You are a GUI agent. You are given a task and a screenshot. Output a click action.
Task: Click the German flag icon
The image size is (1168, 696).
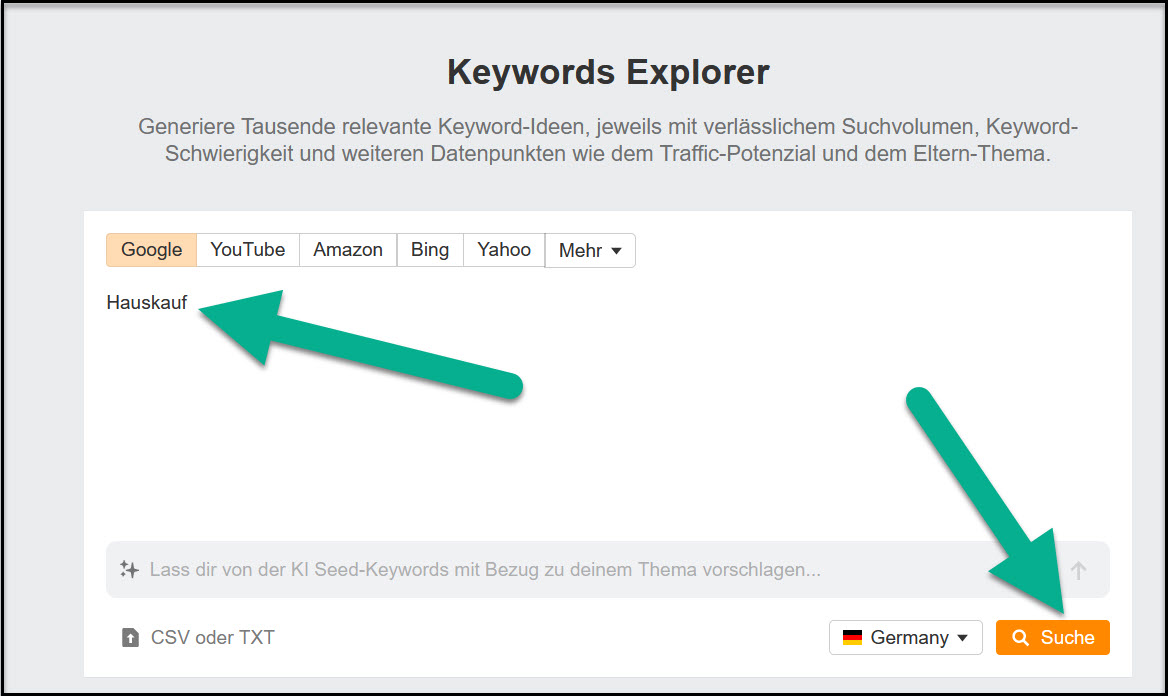[x=852, y=638]
